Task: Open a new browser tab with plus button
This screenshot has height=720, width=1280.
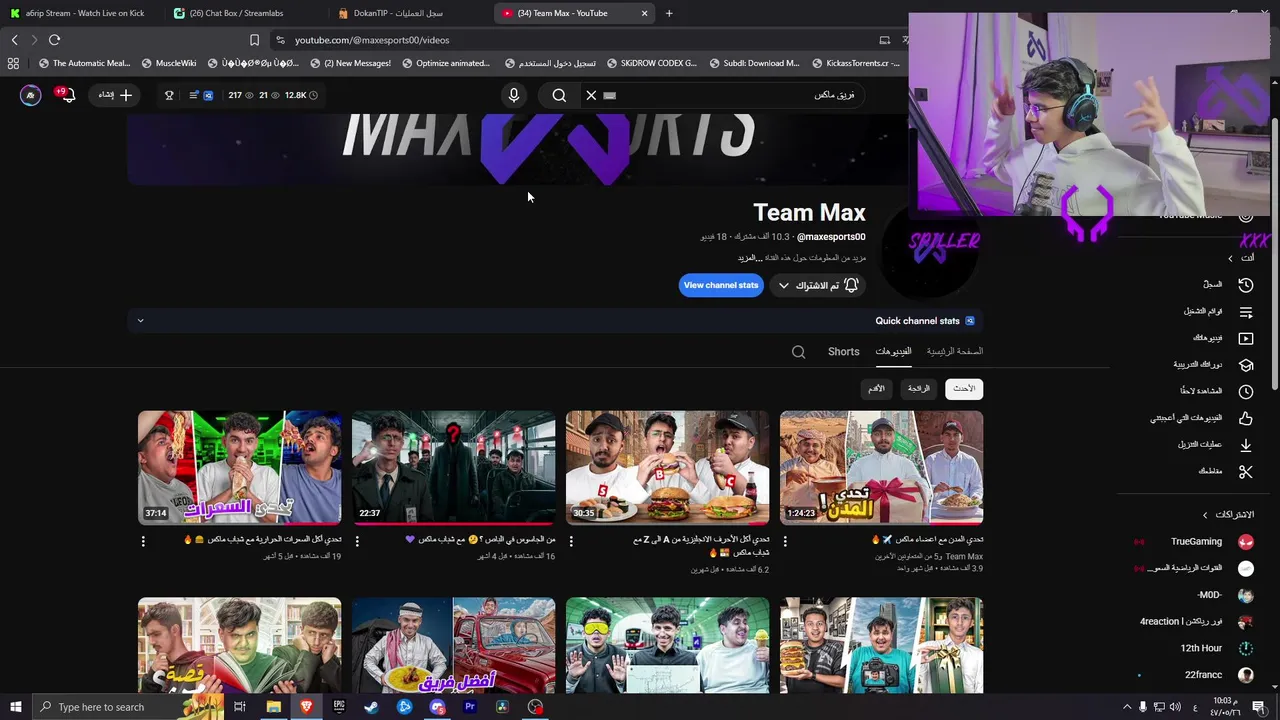Action: click(669, 13)
